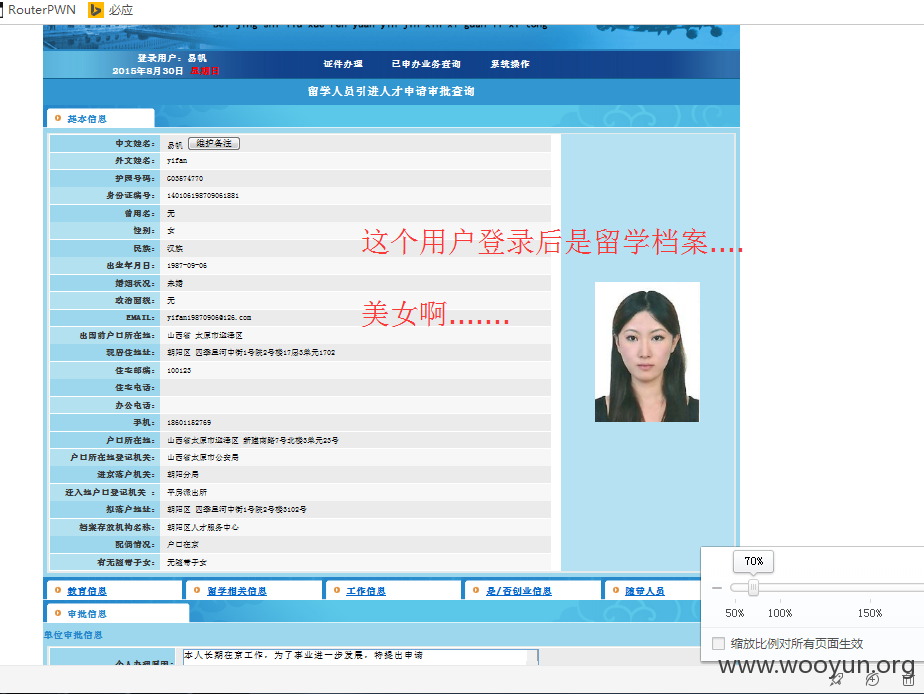Image resolution: width=924 pixels, height=694 pixels.
Task: Click the 朝阳区人才服务中心 value
Action: coord(203,527)
